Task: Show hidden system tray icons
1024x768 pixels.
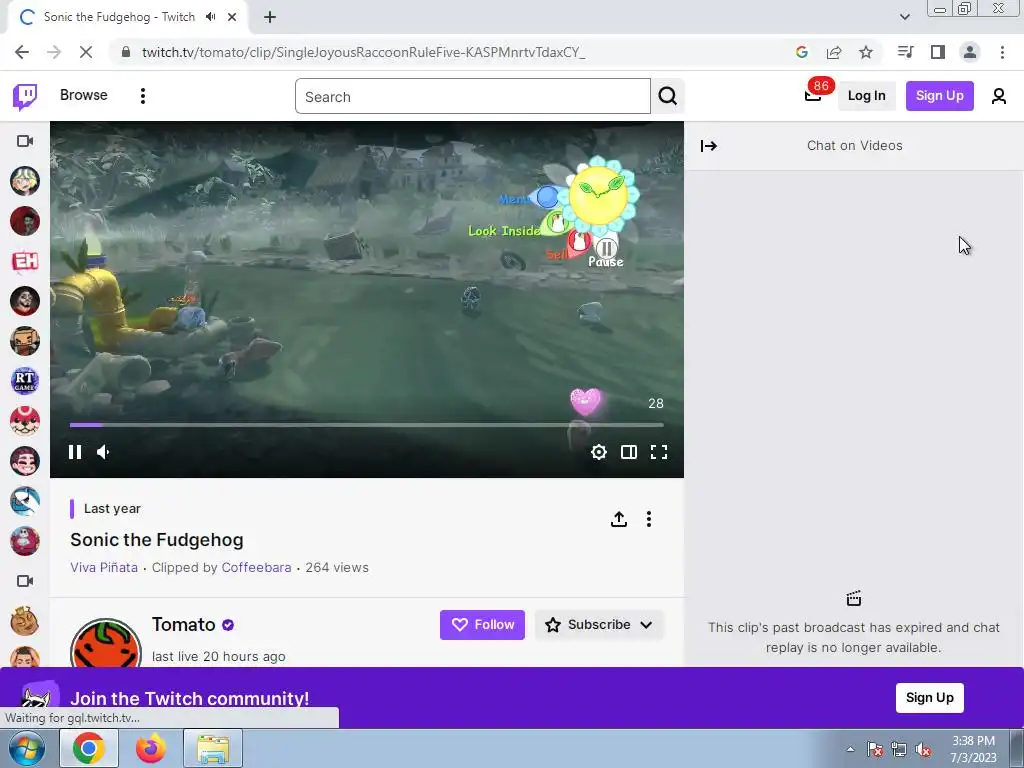Action: coord(850,749)
